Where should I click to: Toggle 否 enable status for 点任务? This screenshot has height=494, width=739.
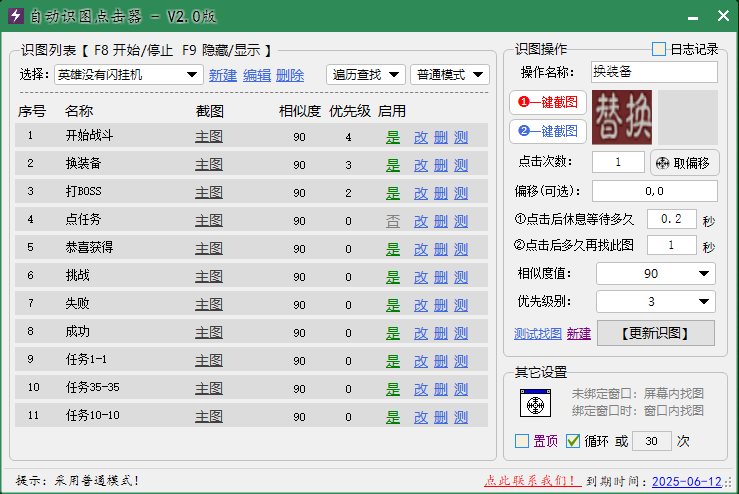click(392, 220)
